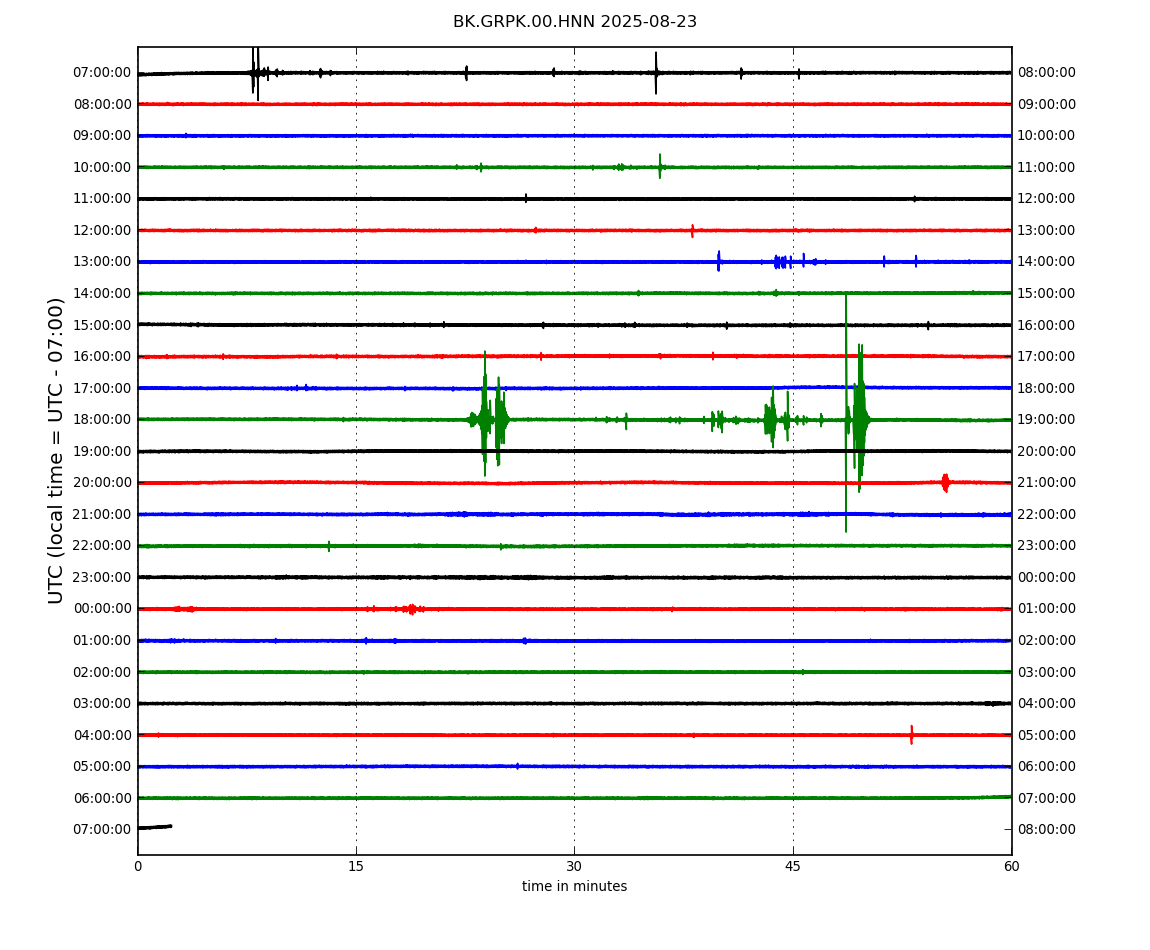1150x950 pixels.
Task: Pick right-axis local time label 14:00:00
Action: [x=1047, y=262]
